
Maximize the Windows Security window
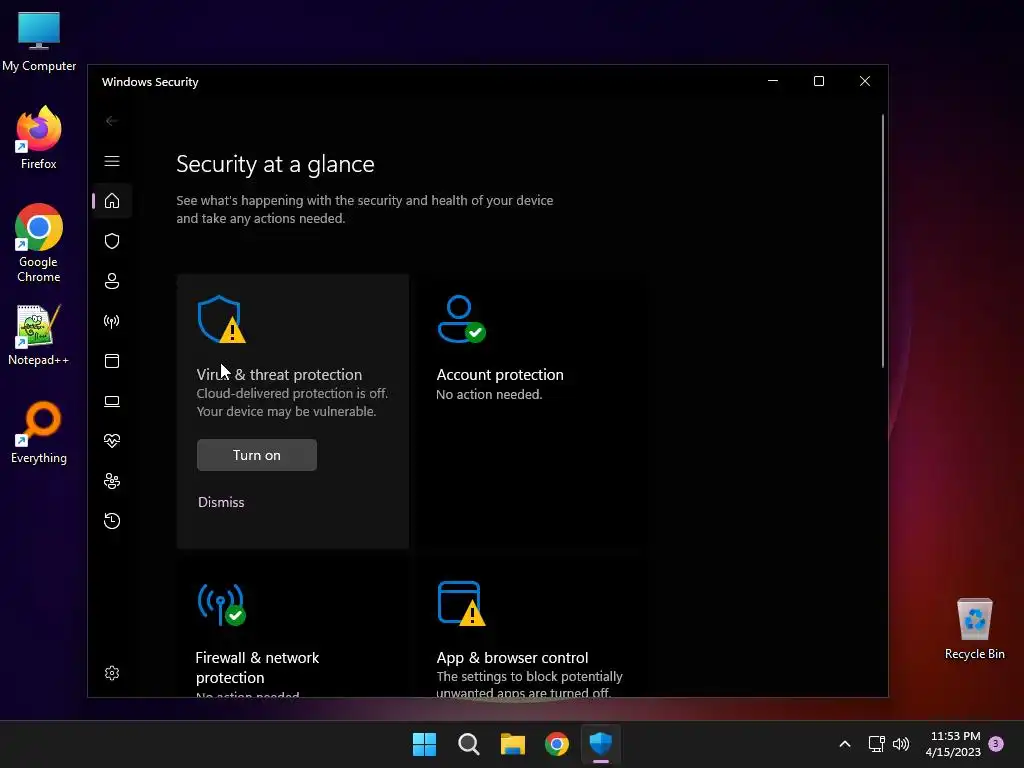[819, 81]
